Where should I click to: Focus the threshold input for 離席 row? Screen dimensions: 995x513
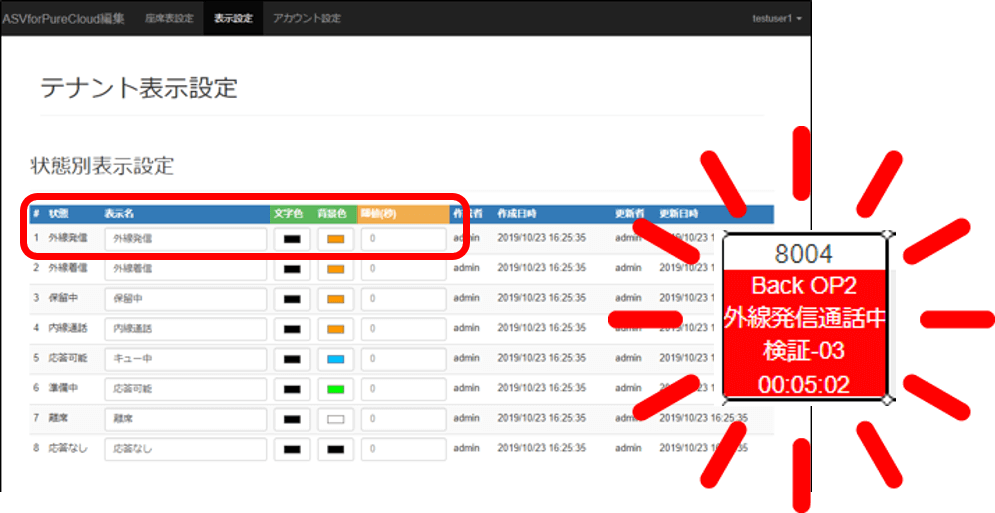point(403,419)
